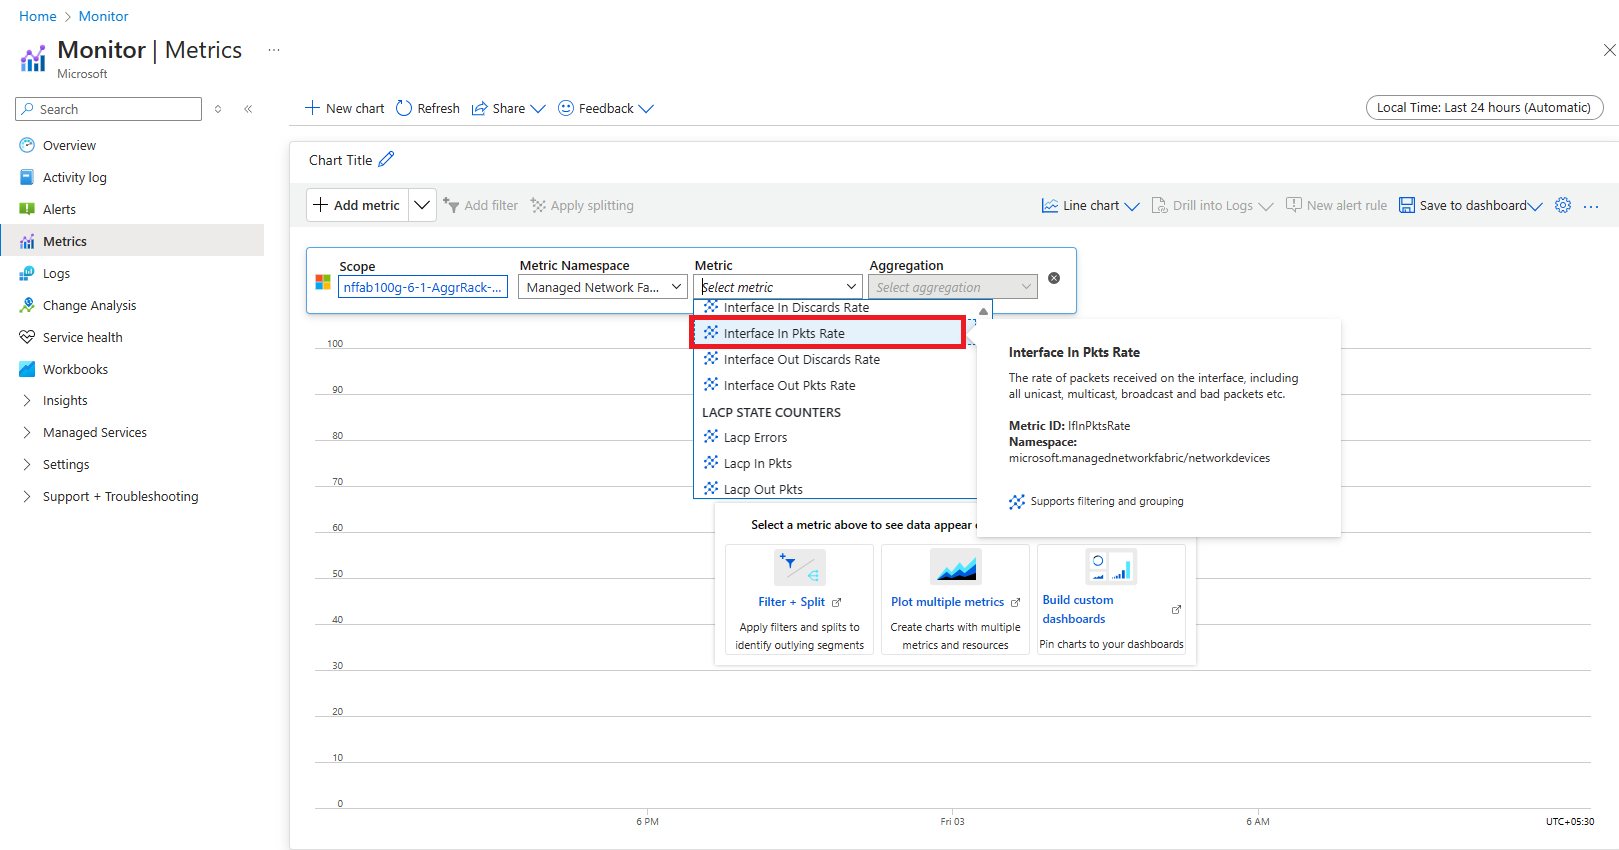Select Interface Out Discards Rate metric
Viewport: 1619px width, 850px height.
click(x=835, y=359)
